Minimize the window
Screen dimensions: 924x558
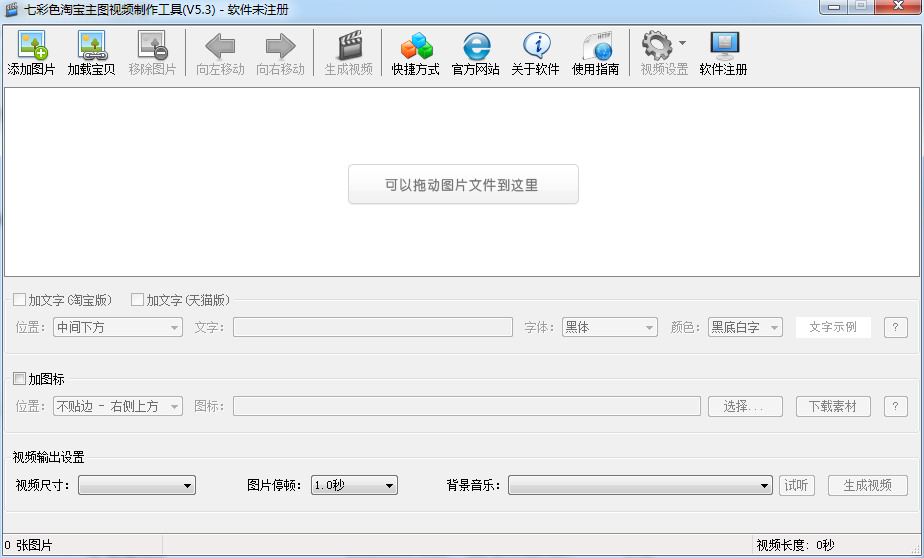[x=834, y=6]
